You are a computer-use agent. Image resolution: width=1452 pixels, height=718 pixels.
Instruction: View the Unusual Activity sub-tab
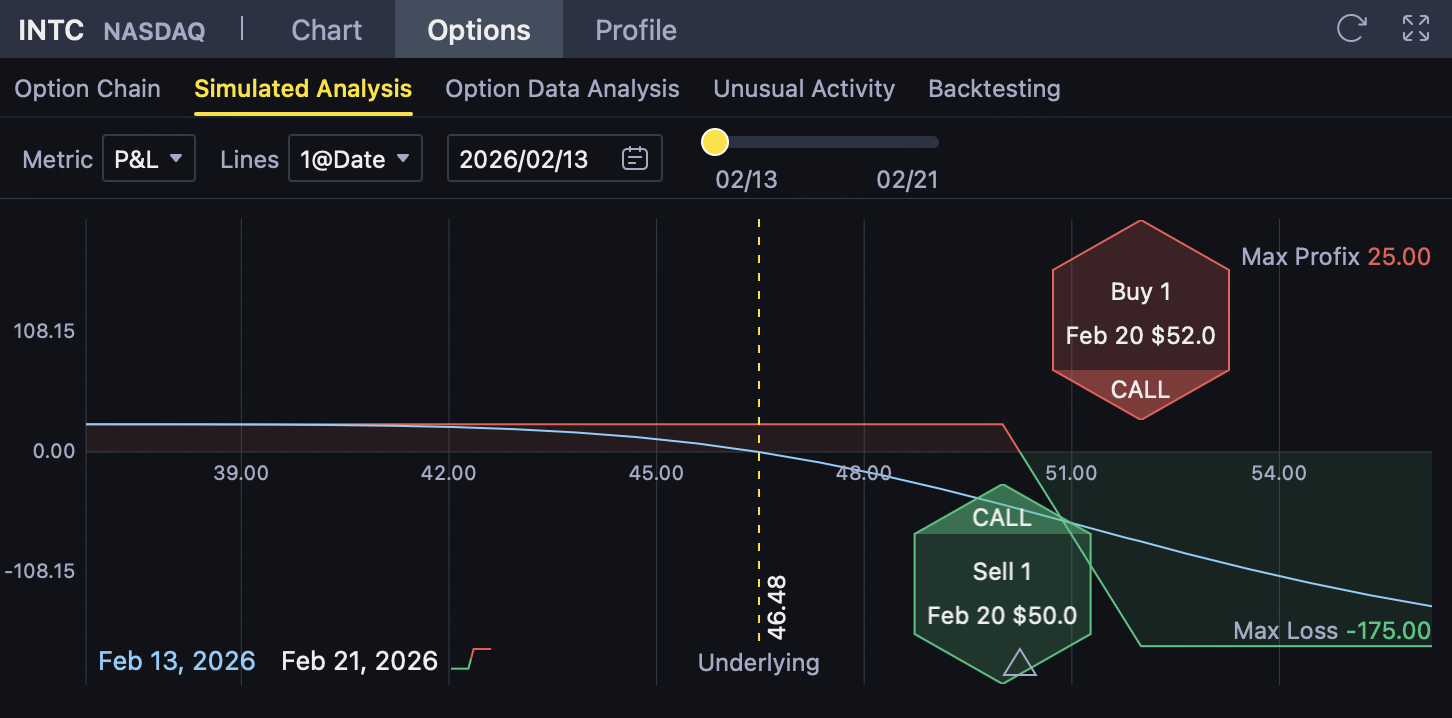(804, 89)
